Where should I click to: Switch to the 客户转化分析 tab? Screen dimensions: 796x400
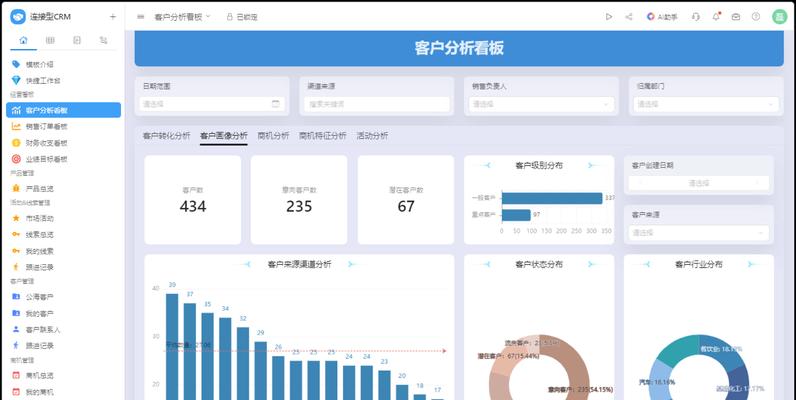point(167,136)
